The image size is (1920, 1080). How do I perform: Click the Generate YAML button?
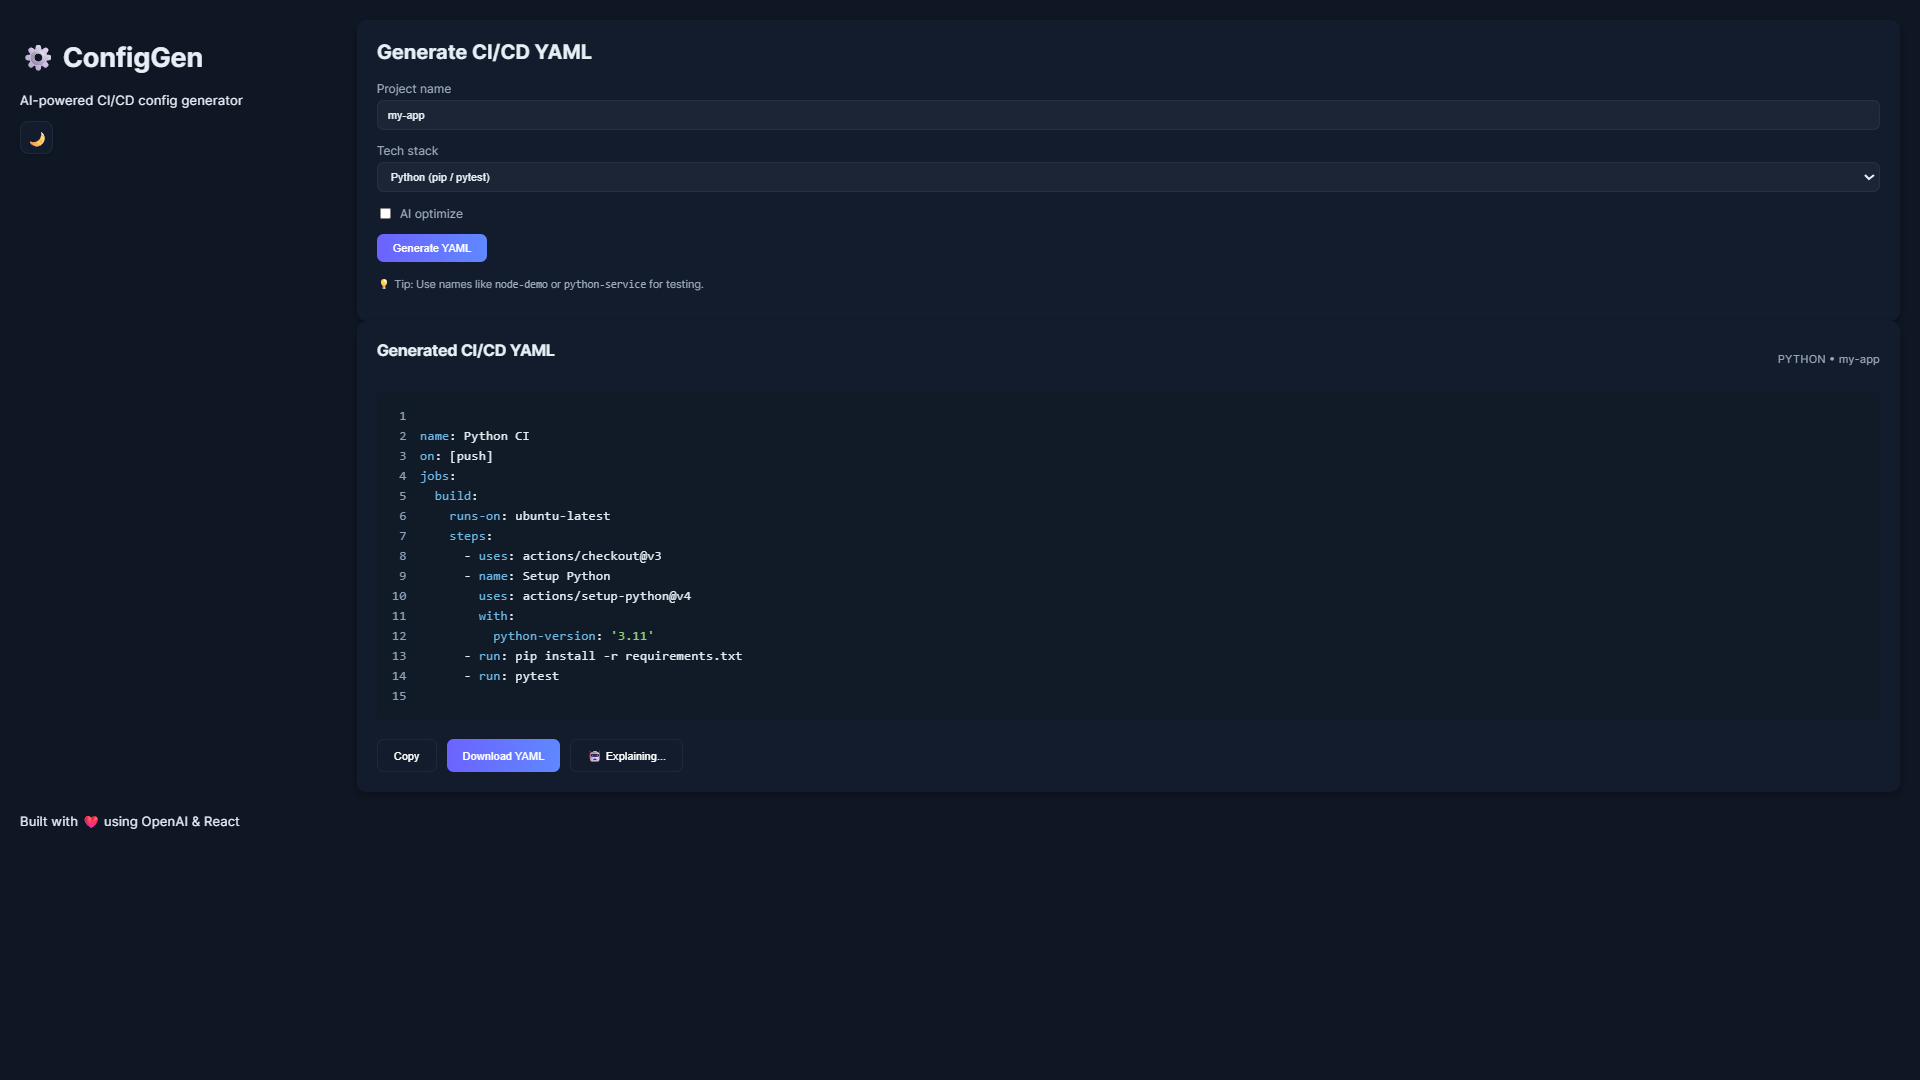click(431, 248)
